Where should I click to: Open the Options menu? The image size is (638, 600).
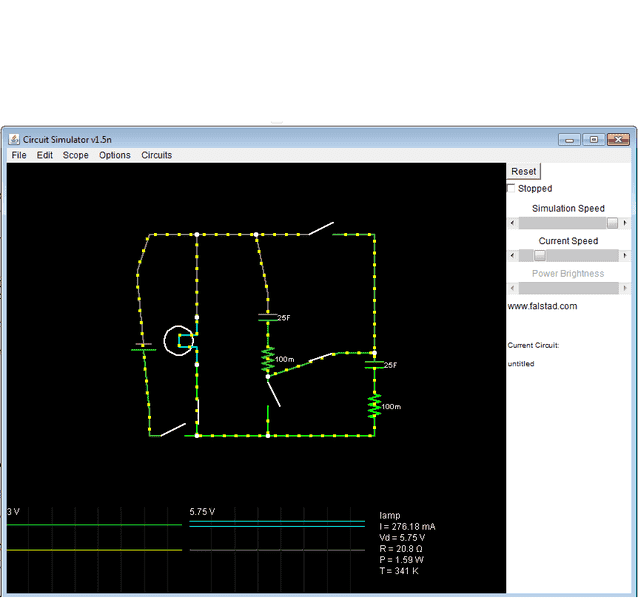pos(115,155)
